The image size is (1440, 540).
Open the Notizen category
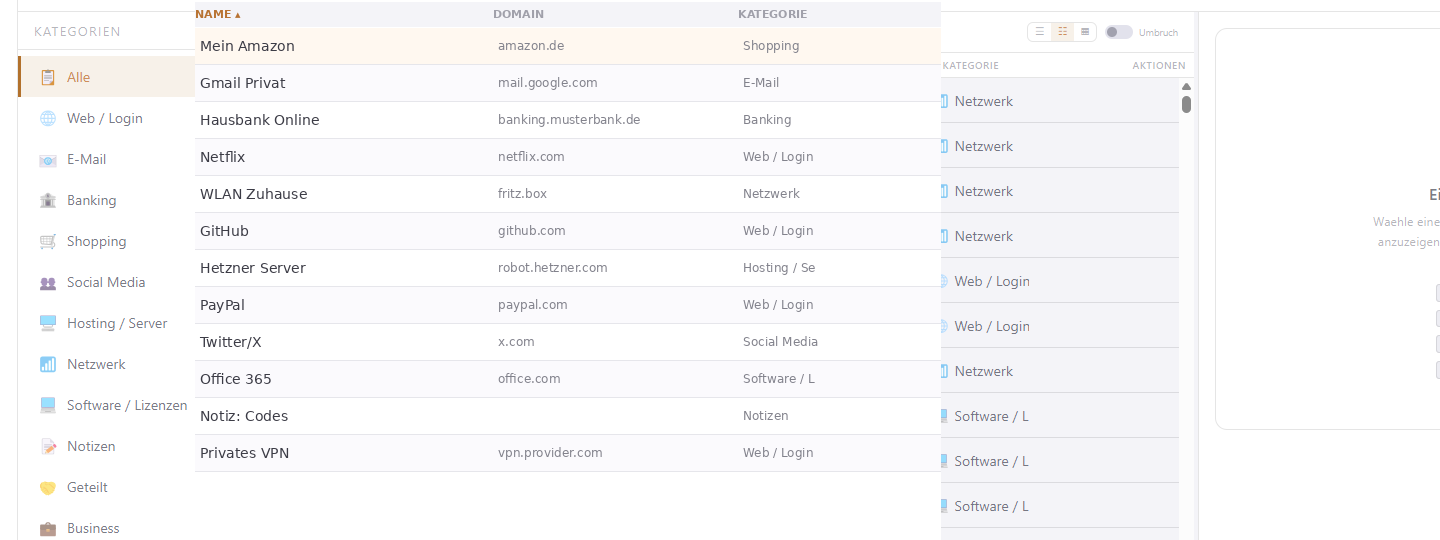90,446
